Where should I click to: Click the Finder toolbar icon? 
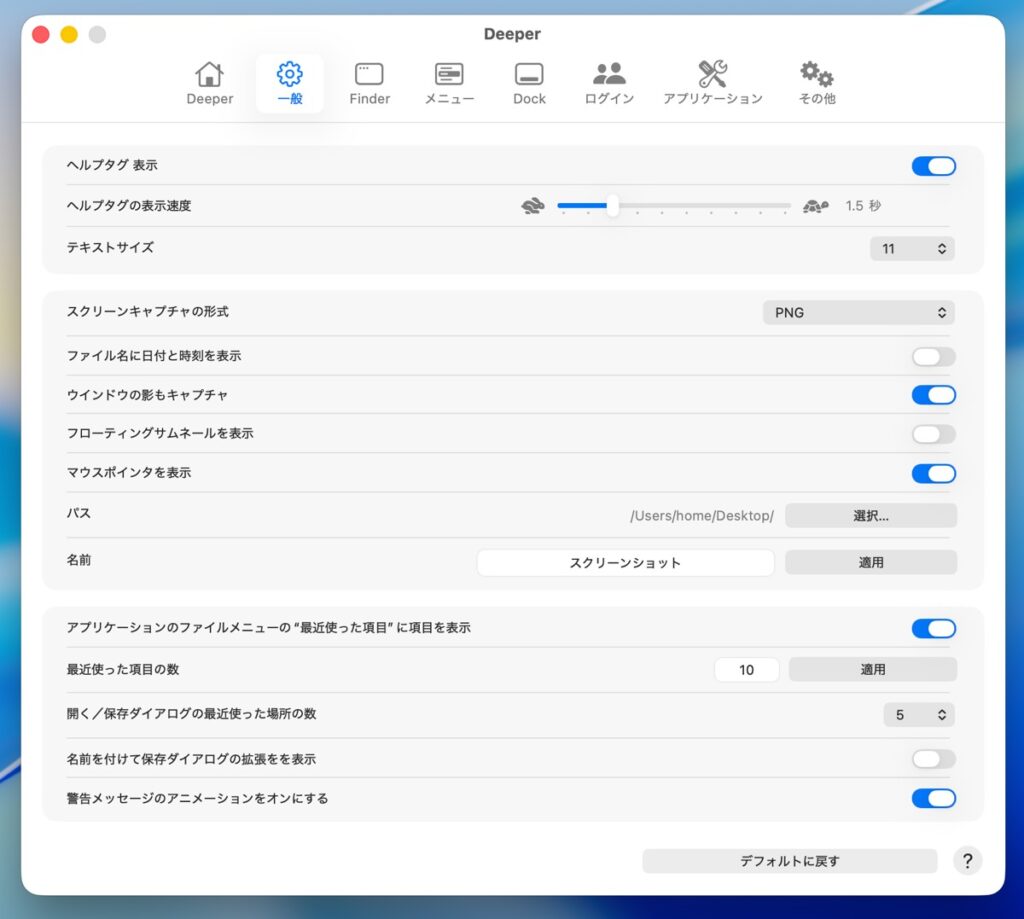point(369,75)
